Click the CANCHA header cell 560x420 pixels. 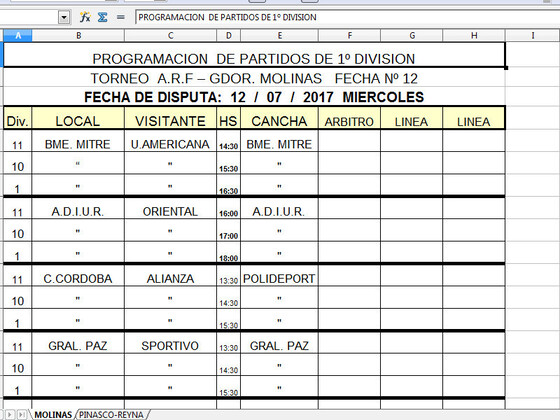(280, 118)
